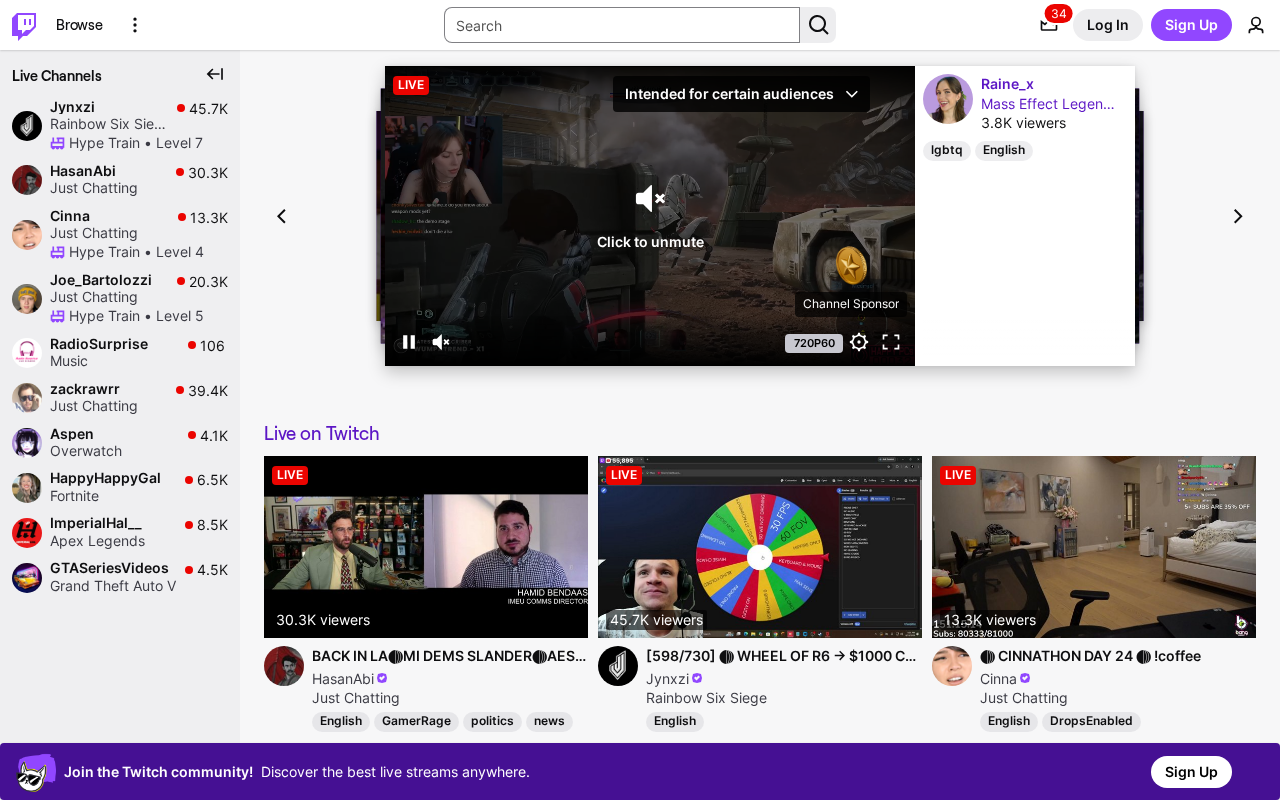Open HappyHappyGal channel name in sidebar

click(105, 478)
